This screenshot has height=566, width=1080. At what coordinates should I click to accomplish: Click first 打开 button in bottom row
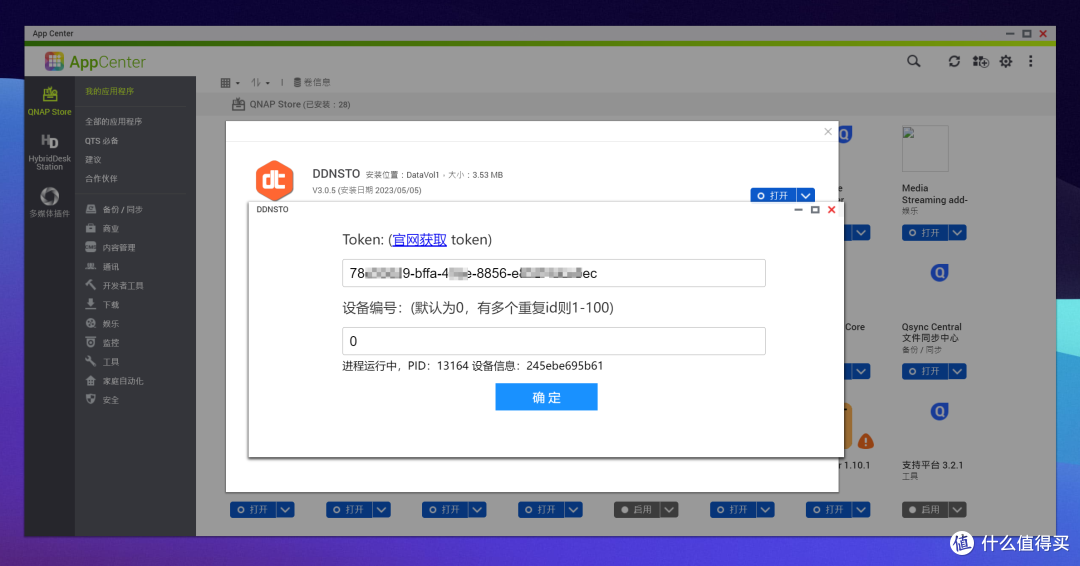click(x=253, y=510)
